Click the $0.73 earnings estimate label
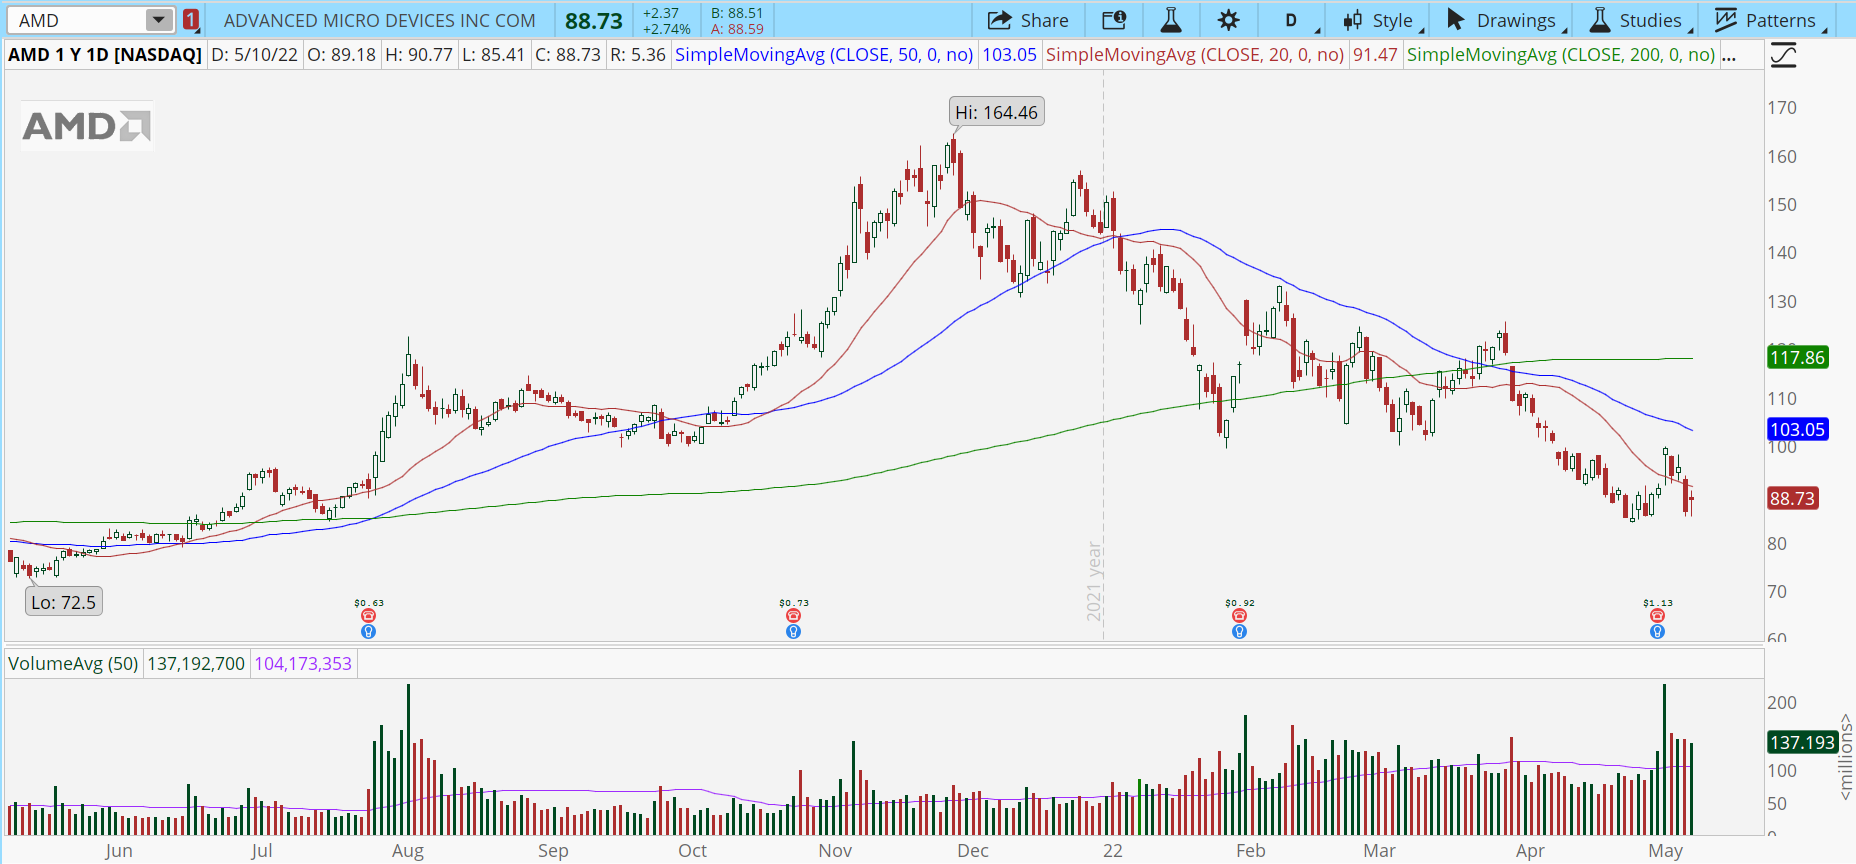1856x864 pixels. tap(794, 603)
